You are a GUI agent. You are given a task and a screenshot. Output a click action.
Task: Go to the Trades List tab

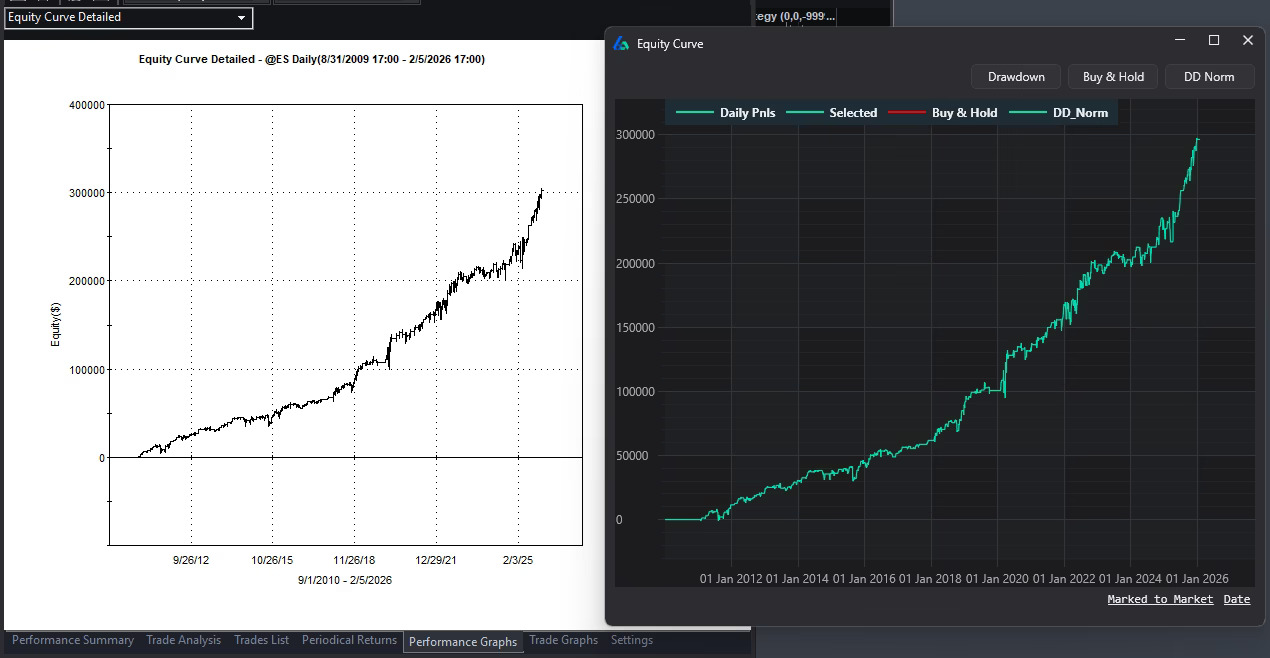pyautogui.click(x=261, y=640)
